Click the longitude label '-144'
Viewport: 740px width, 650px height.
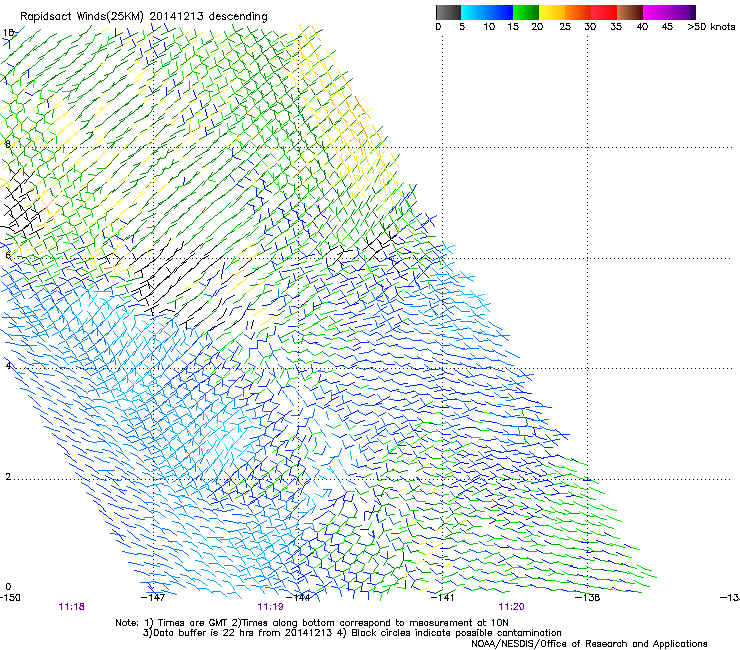(x=299, y=598)
